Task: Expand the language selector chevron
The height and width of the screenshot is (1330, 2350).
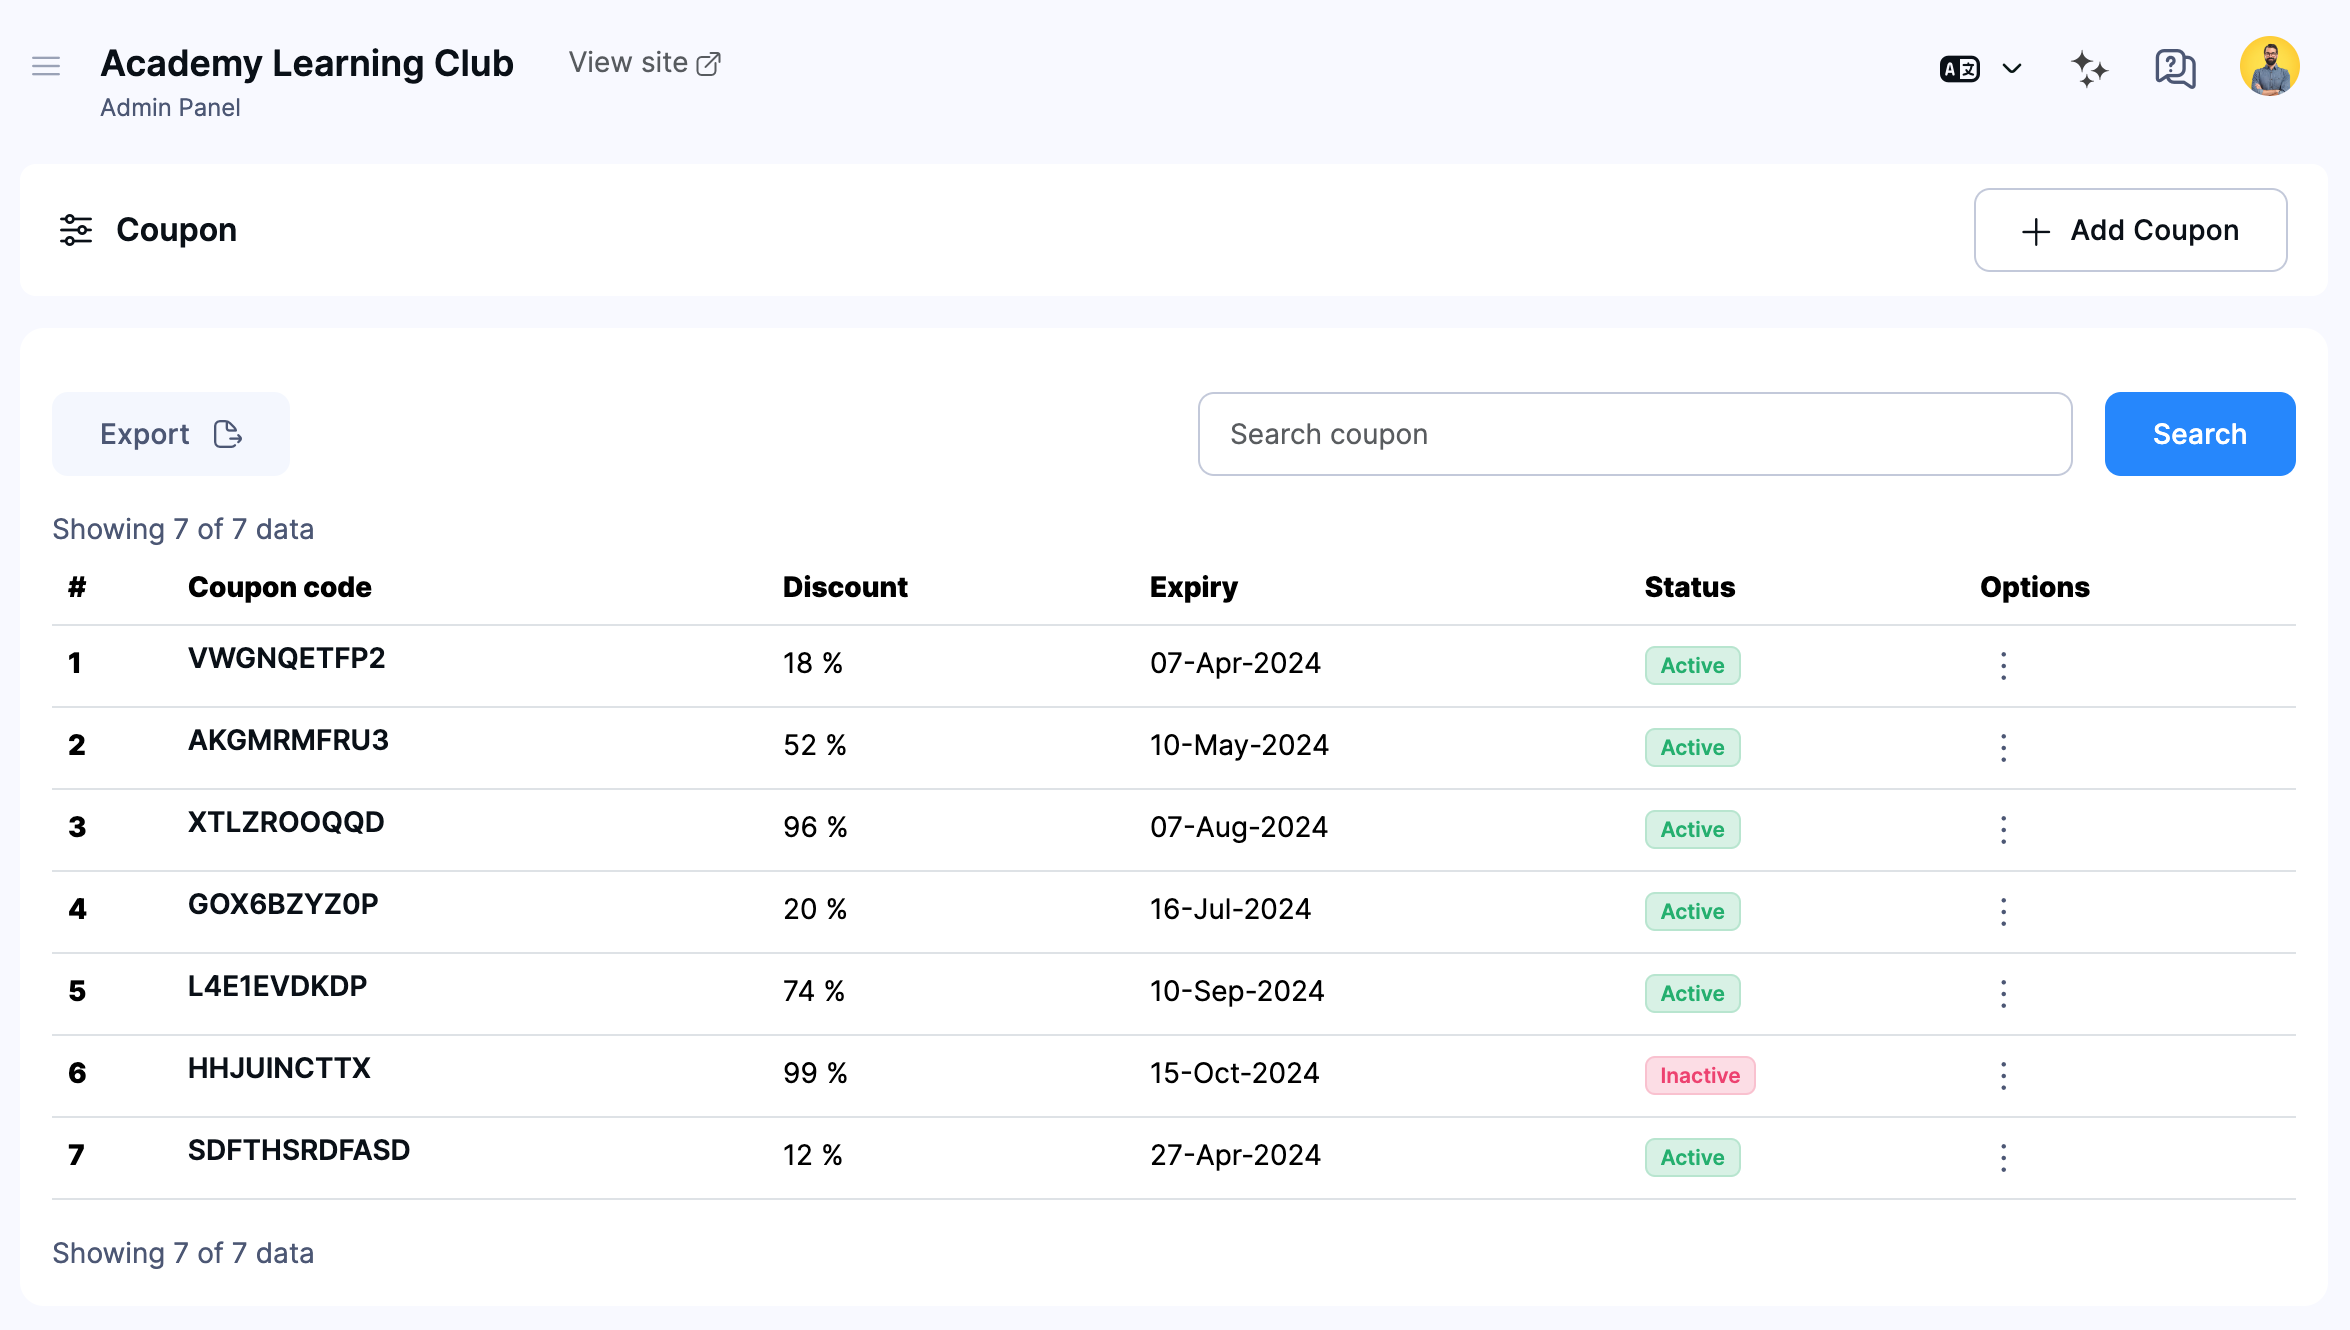Action: (2011, 67)
